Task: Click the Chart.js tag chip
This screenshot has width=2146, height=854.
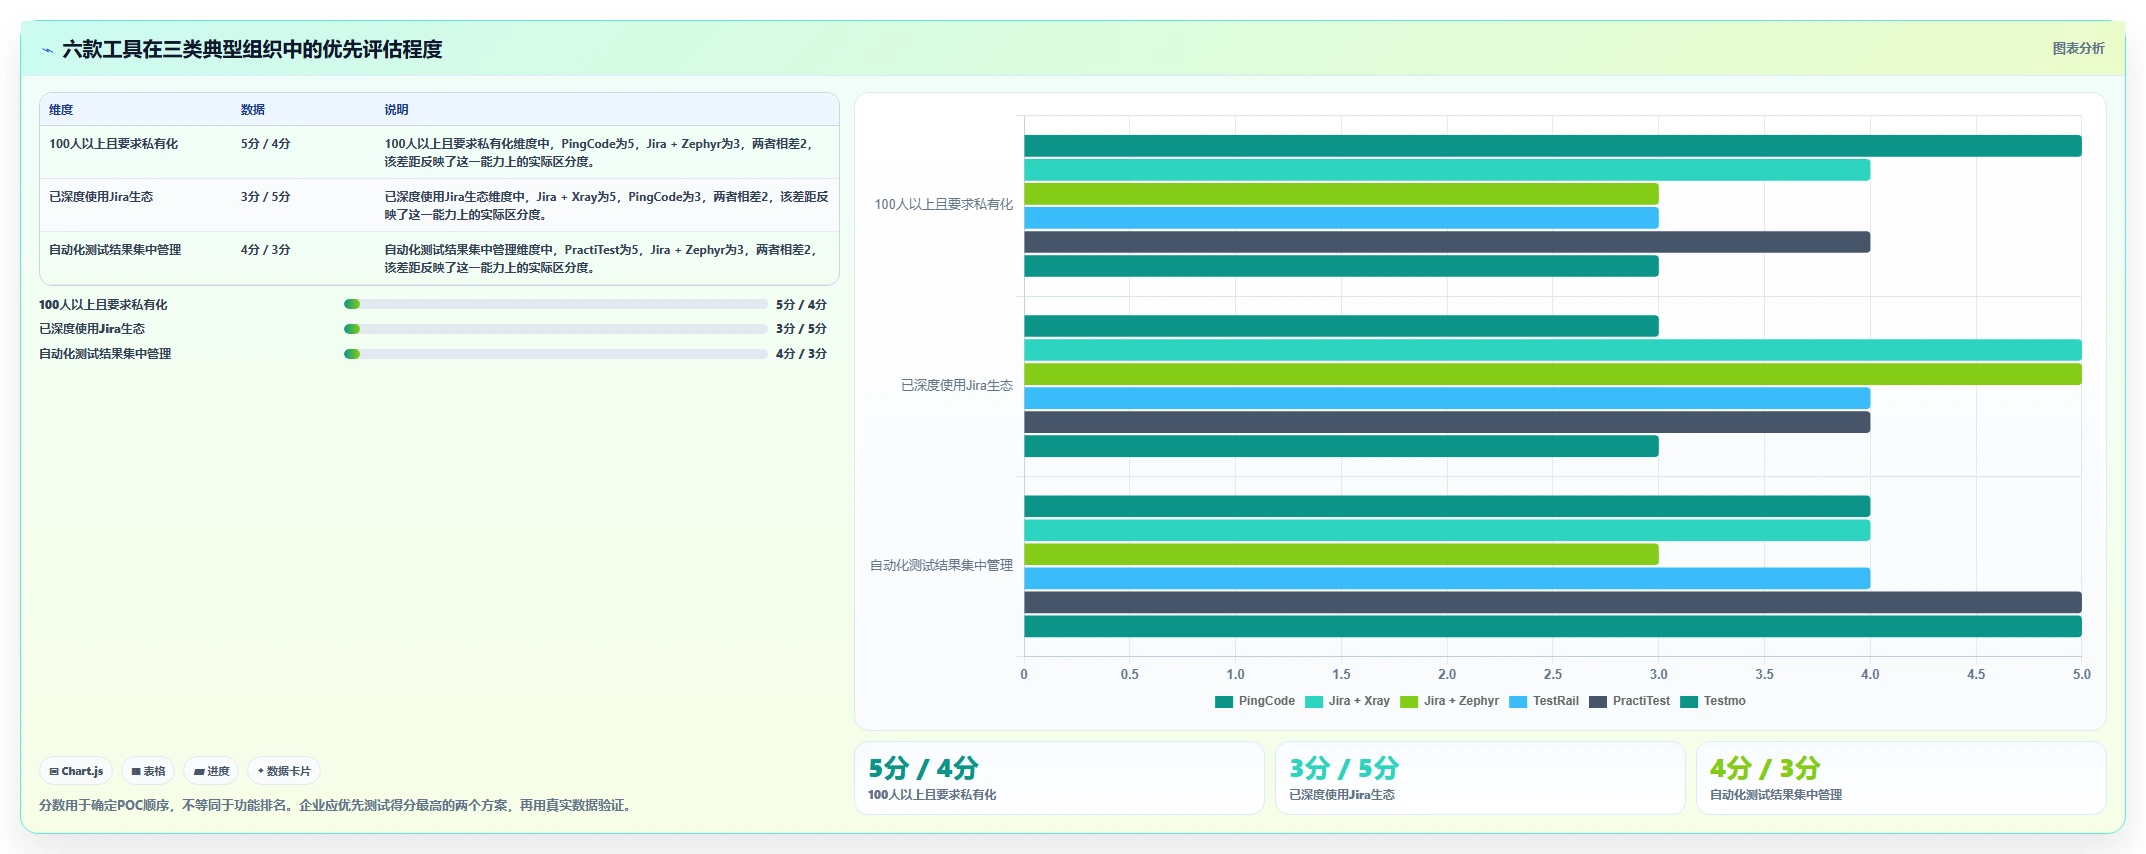Action: coord(76,771)
